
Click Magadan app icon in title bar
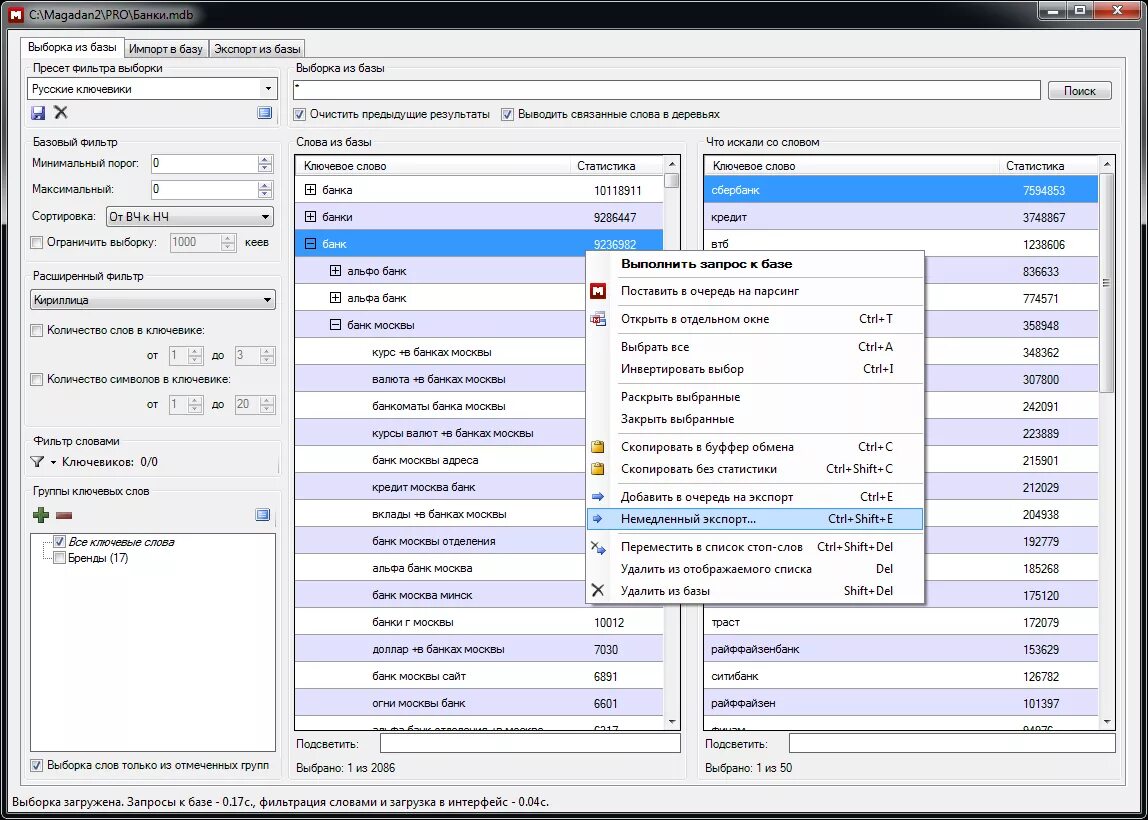click(14, 14)
